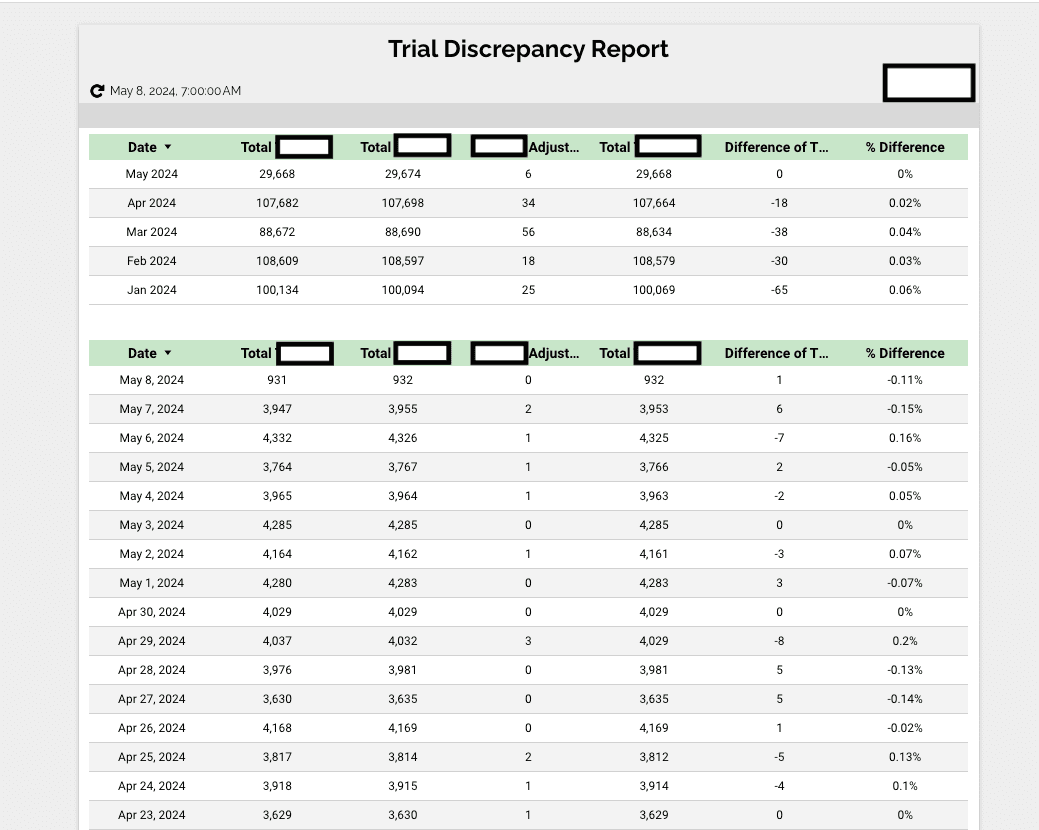Click the value 4,168 in Apr 26 row
1039x830 pixels.
pyautogui.click(x=277, y=728)
